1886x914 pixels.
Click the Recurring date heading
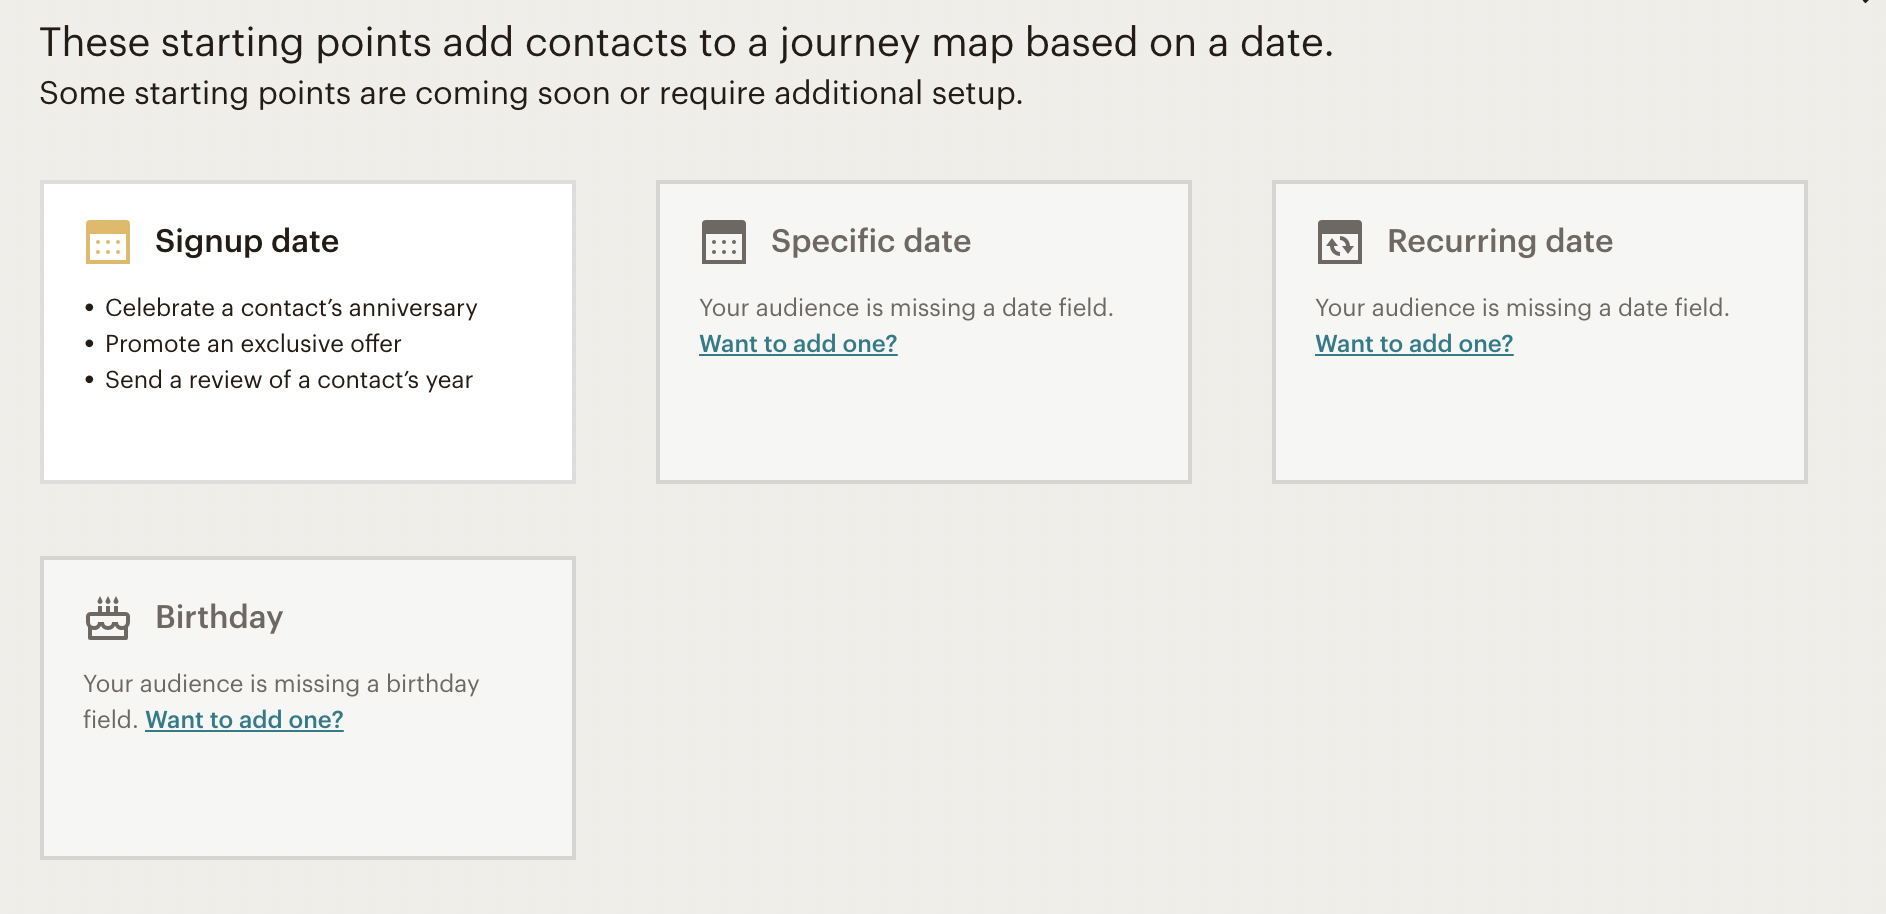[1500, 241]
